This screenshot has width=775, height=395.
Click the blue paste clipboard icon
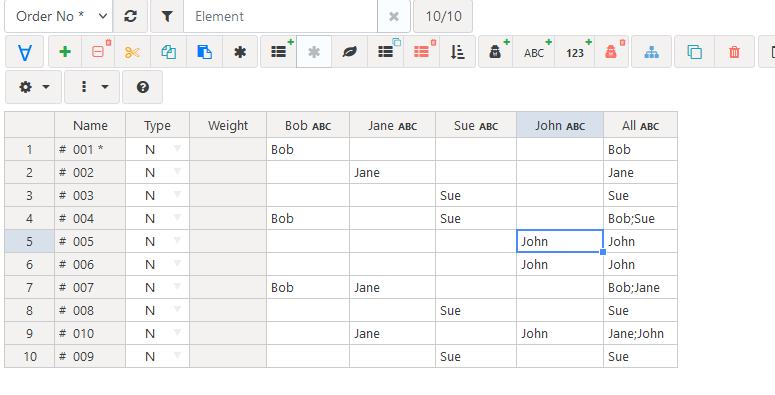[x=204, y=51]
